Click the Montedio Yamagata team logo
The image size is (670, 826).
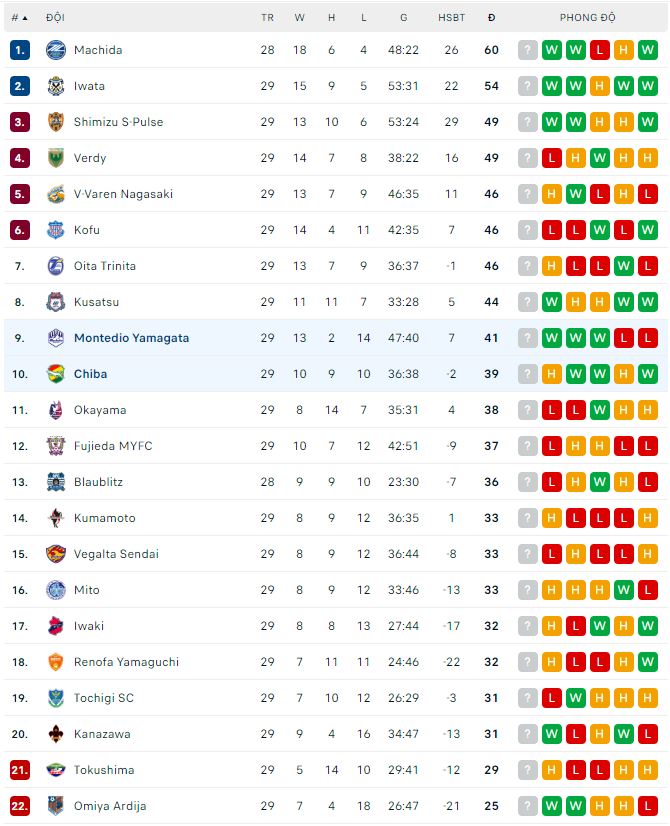[56, 338]
